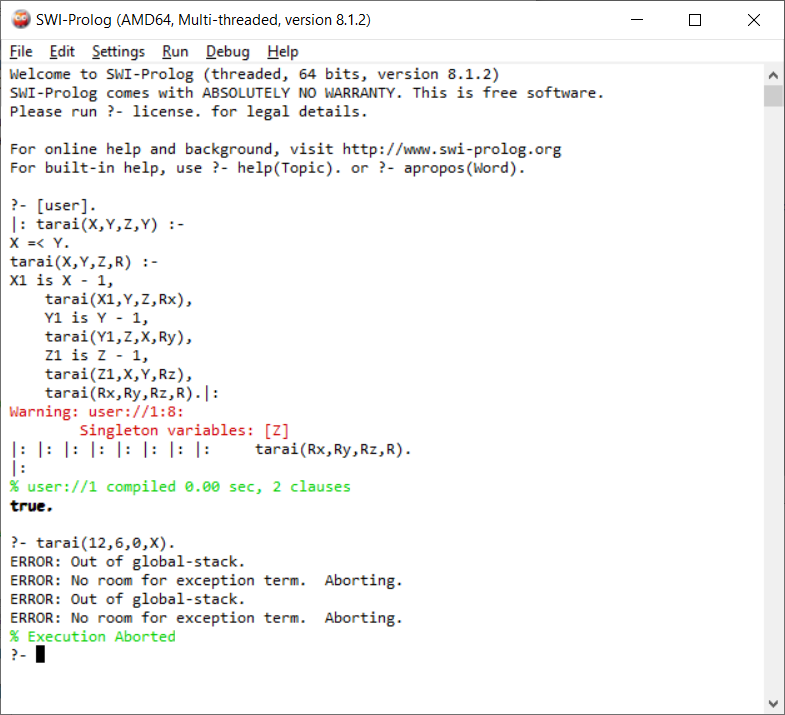Click the 'tarai(Z1,X,Y,Rz),' line
The image size is (785, 715).
tap(119, 374)
